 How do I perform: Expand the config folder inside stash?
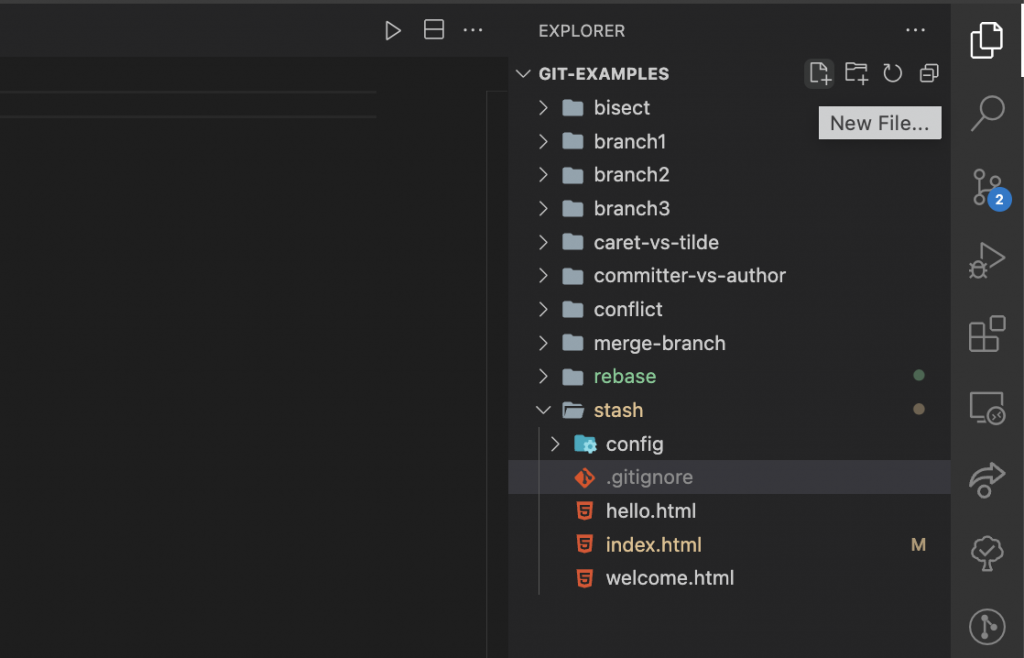[556, 444]
